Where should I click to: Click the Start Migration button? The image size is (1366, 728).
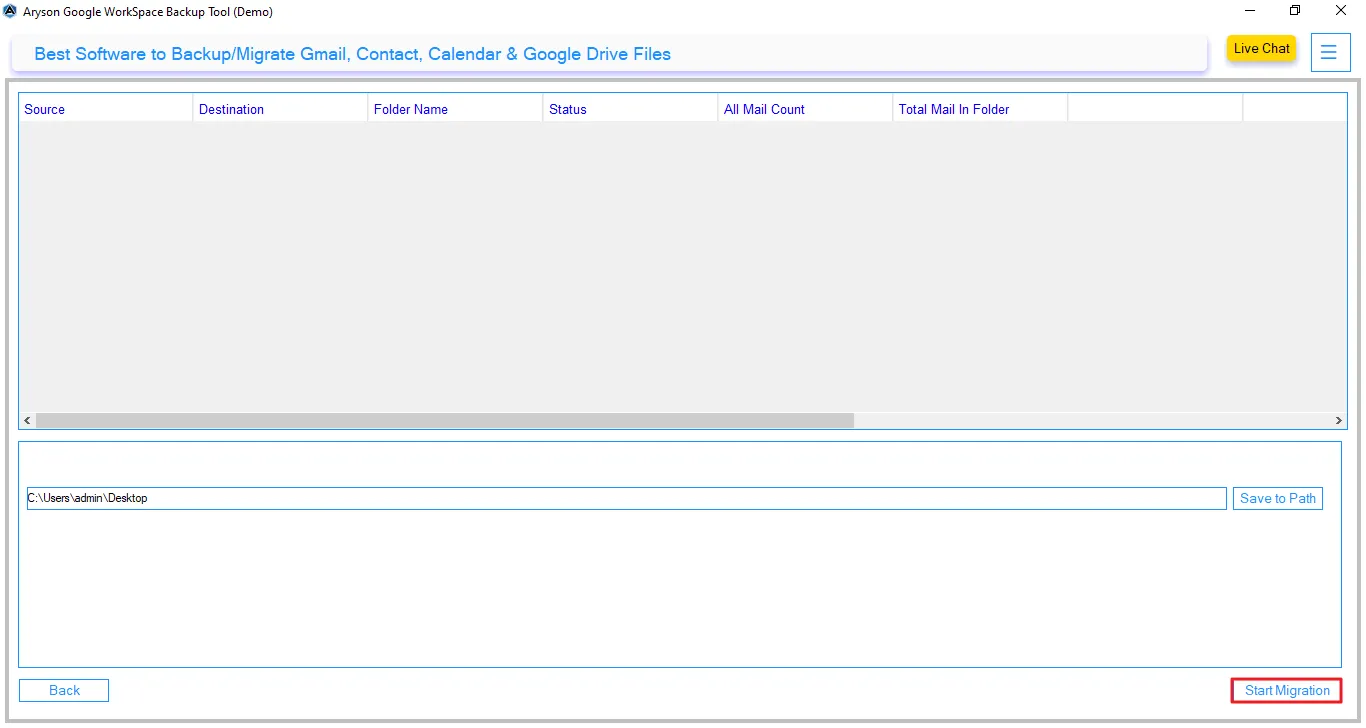[1285, 690]
